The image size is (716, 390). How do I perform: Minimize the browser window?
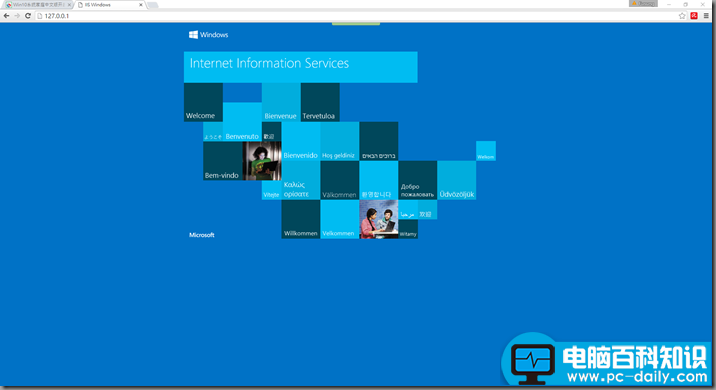(x=669, y=4)
